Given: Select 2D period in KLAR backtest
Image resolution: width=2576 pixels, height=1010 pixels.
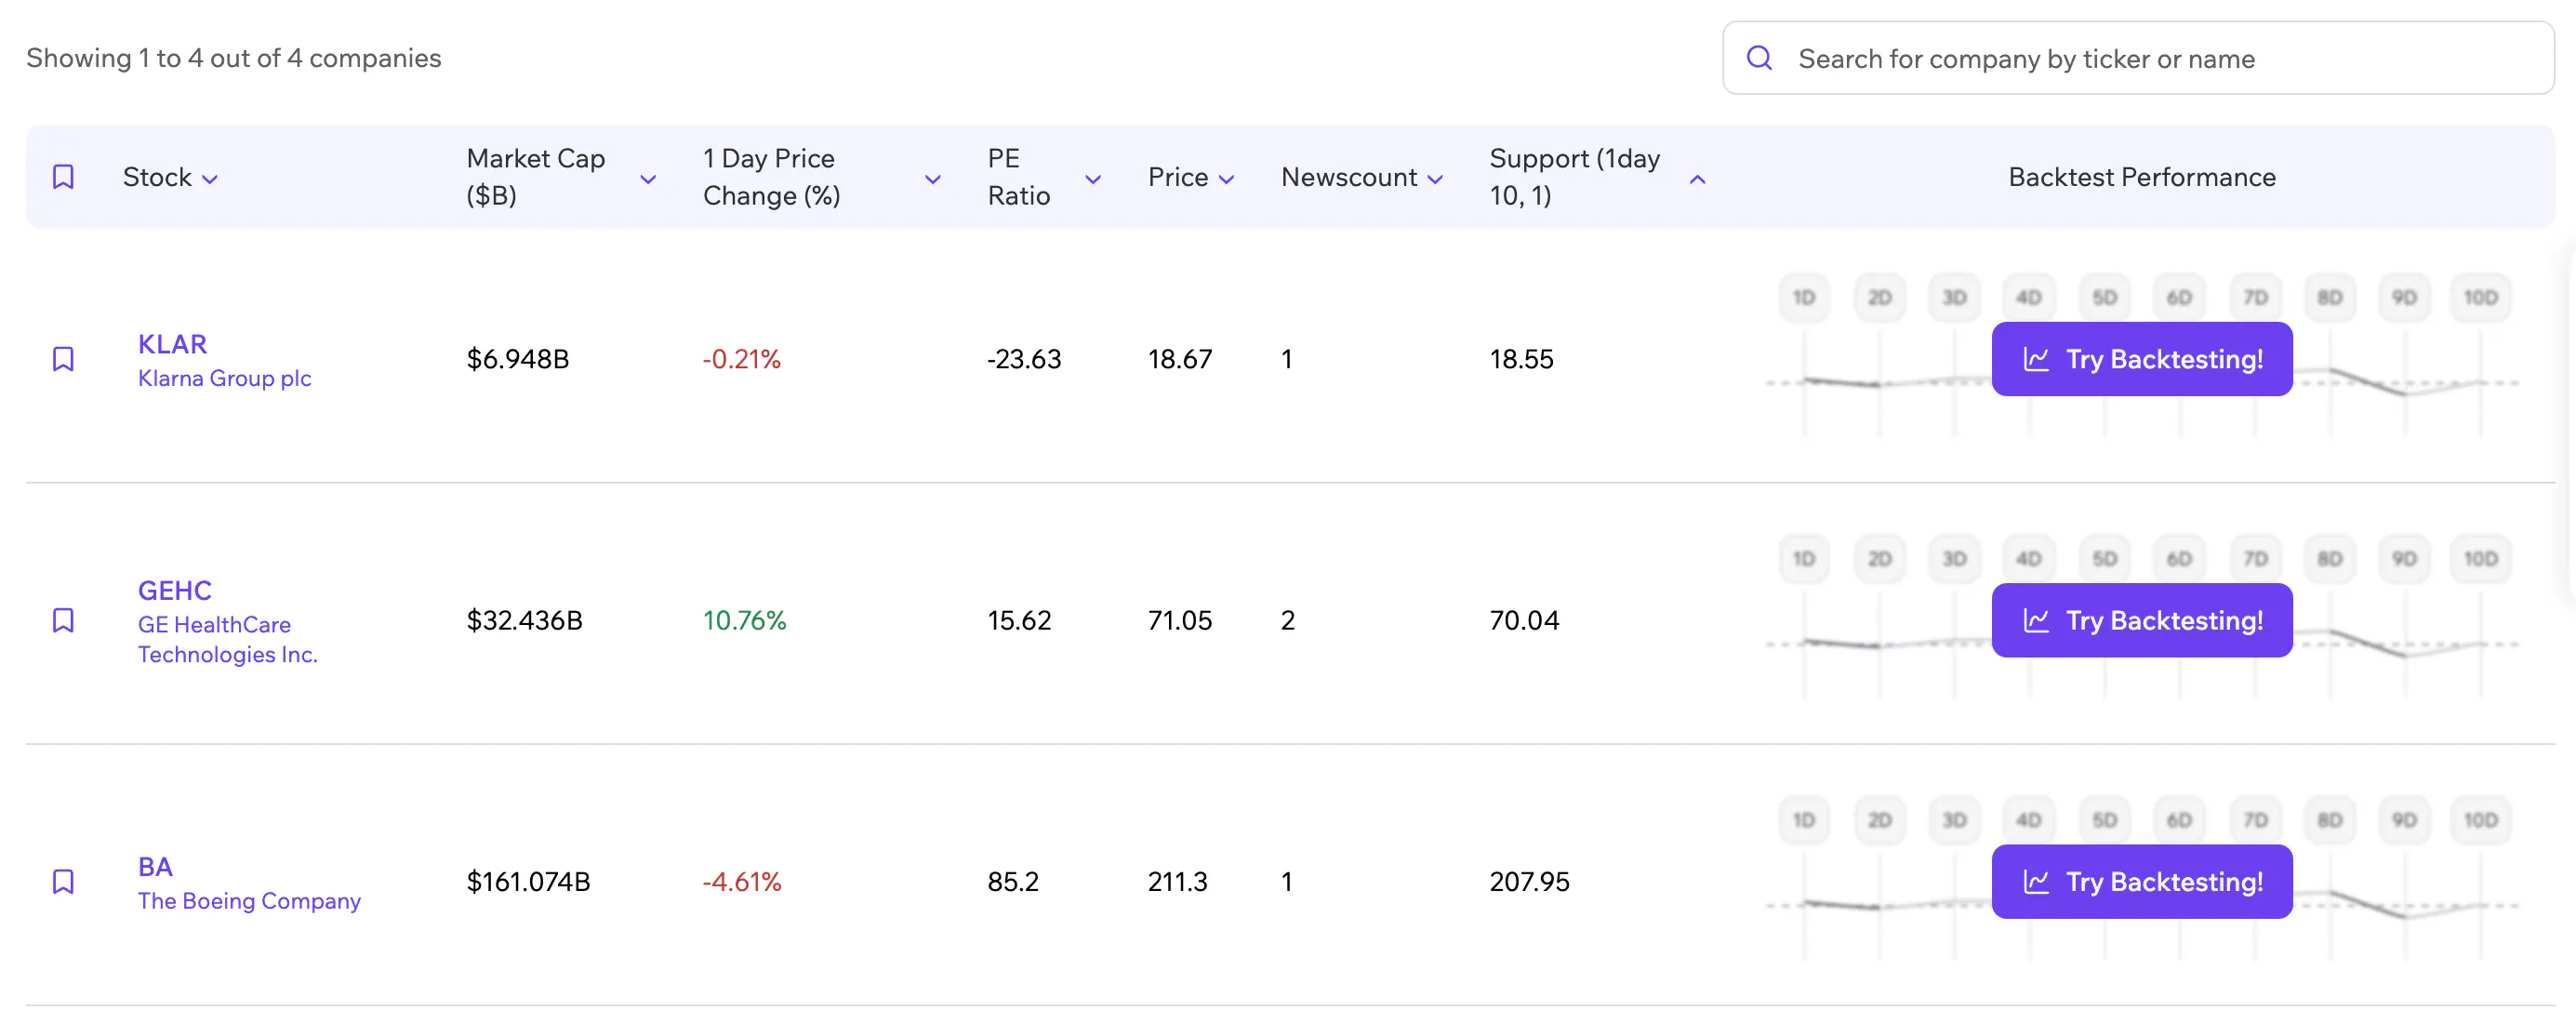Looking at the screenshot, I should [x=1879, y=297].
